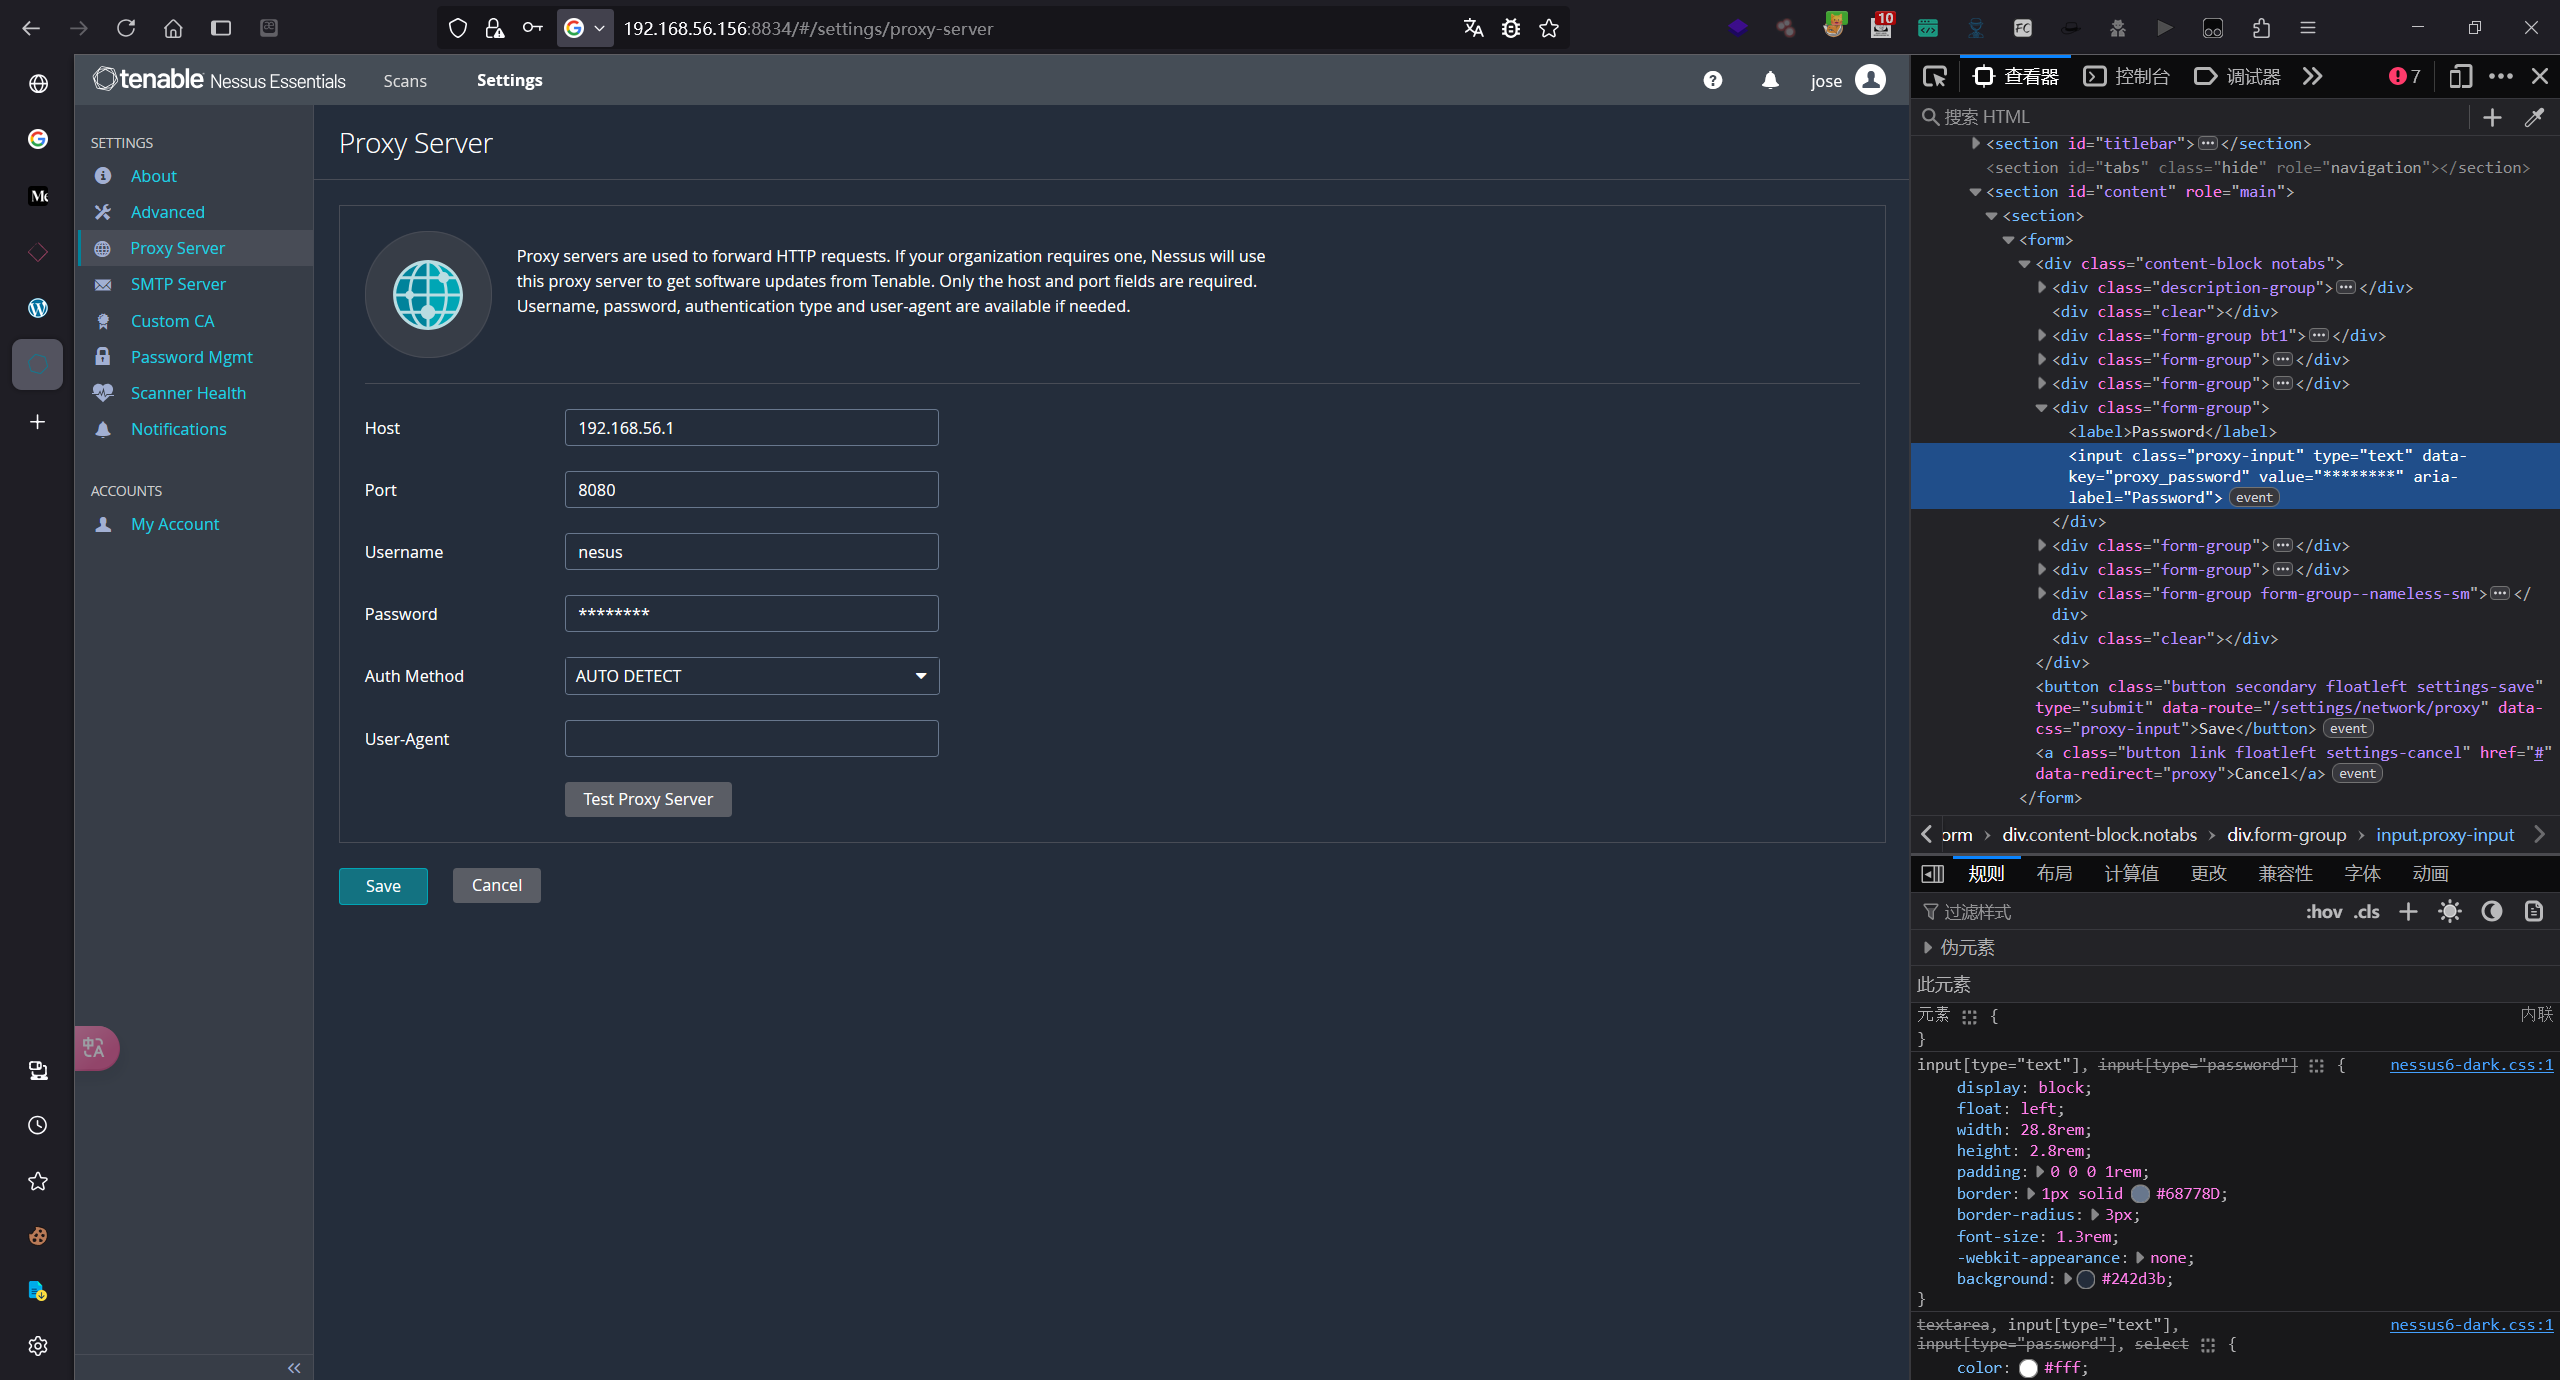Switch to the Scans tab
The width and height of the screenshot is (2560, 1380).
tap(404, 81)
